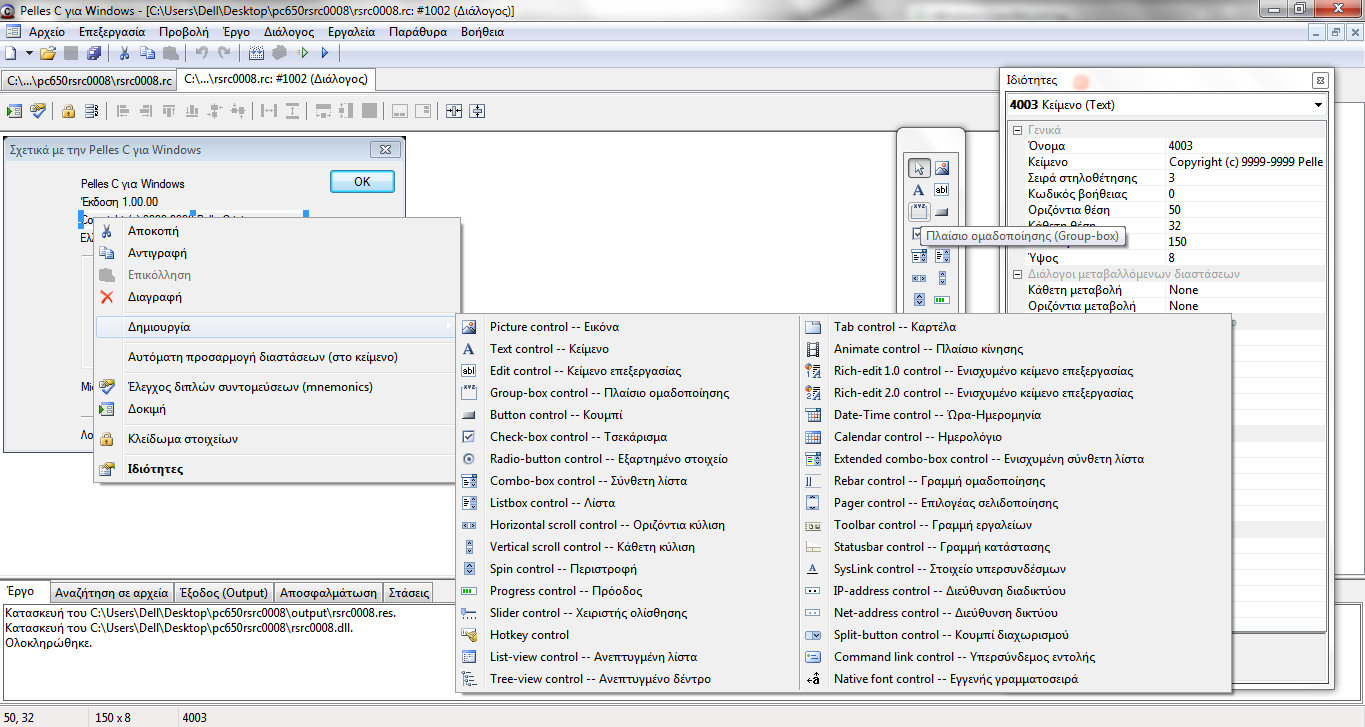This screenshot has width=1365, height=727.
Task: Switch to 'Αποσφαλμάτωση' bottom tab
Action: point(328,592)
